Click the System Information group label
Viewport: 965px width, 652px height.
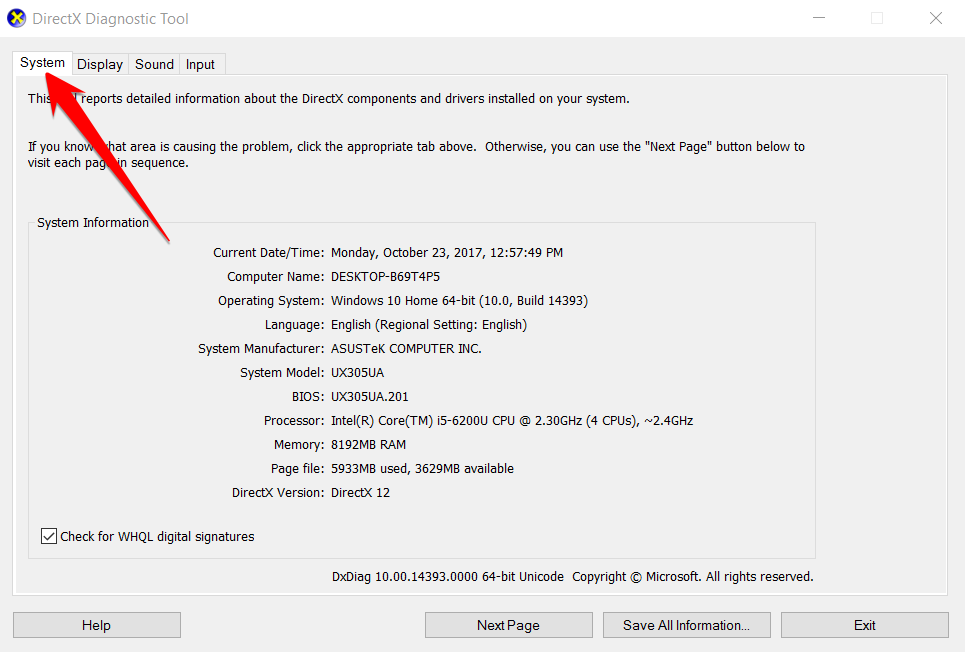tap(93, 222)
